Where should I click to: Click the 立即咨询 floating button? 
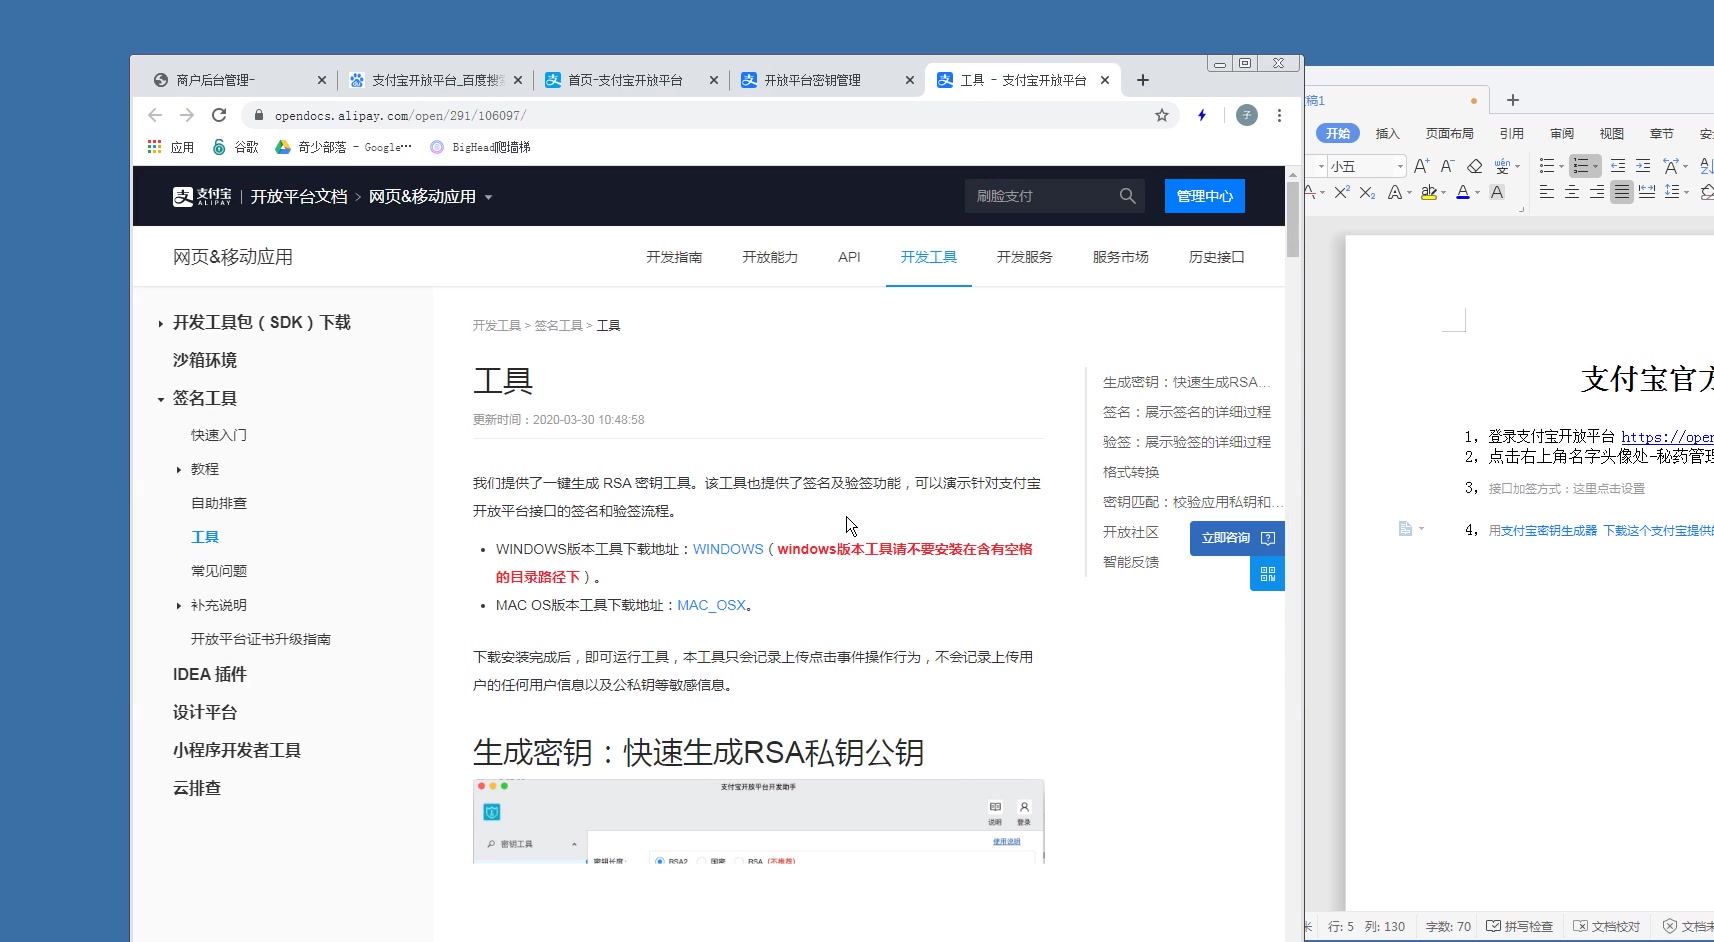[1237, 538]
